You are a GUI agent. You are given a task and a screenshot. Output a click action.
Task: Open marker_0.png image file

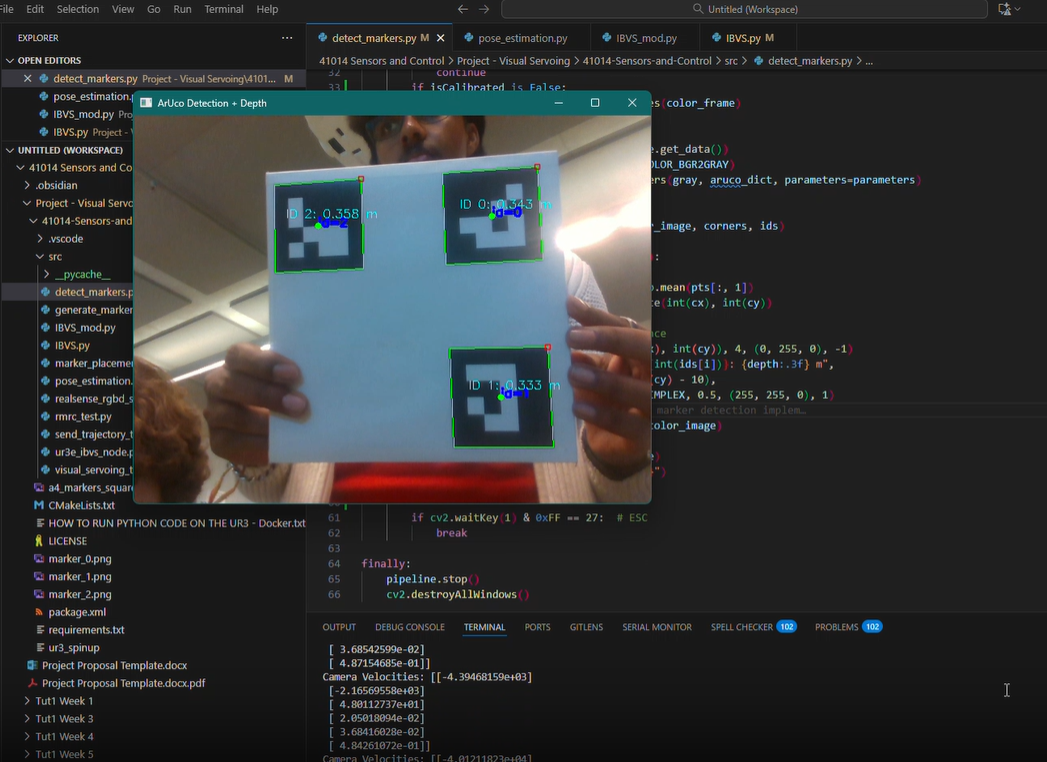[79, 559]
